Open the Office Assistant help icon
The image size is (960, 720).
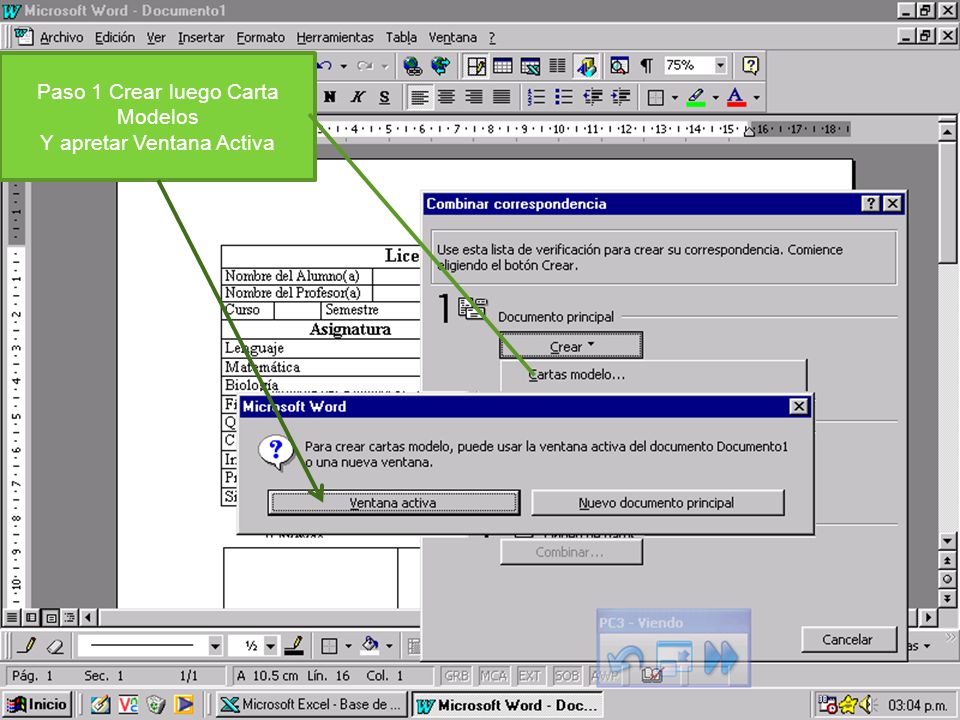click(x=751, y=66)
